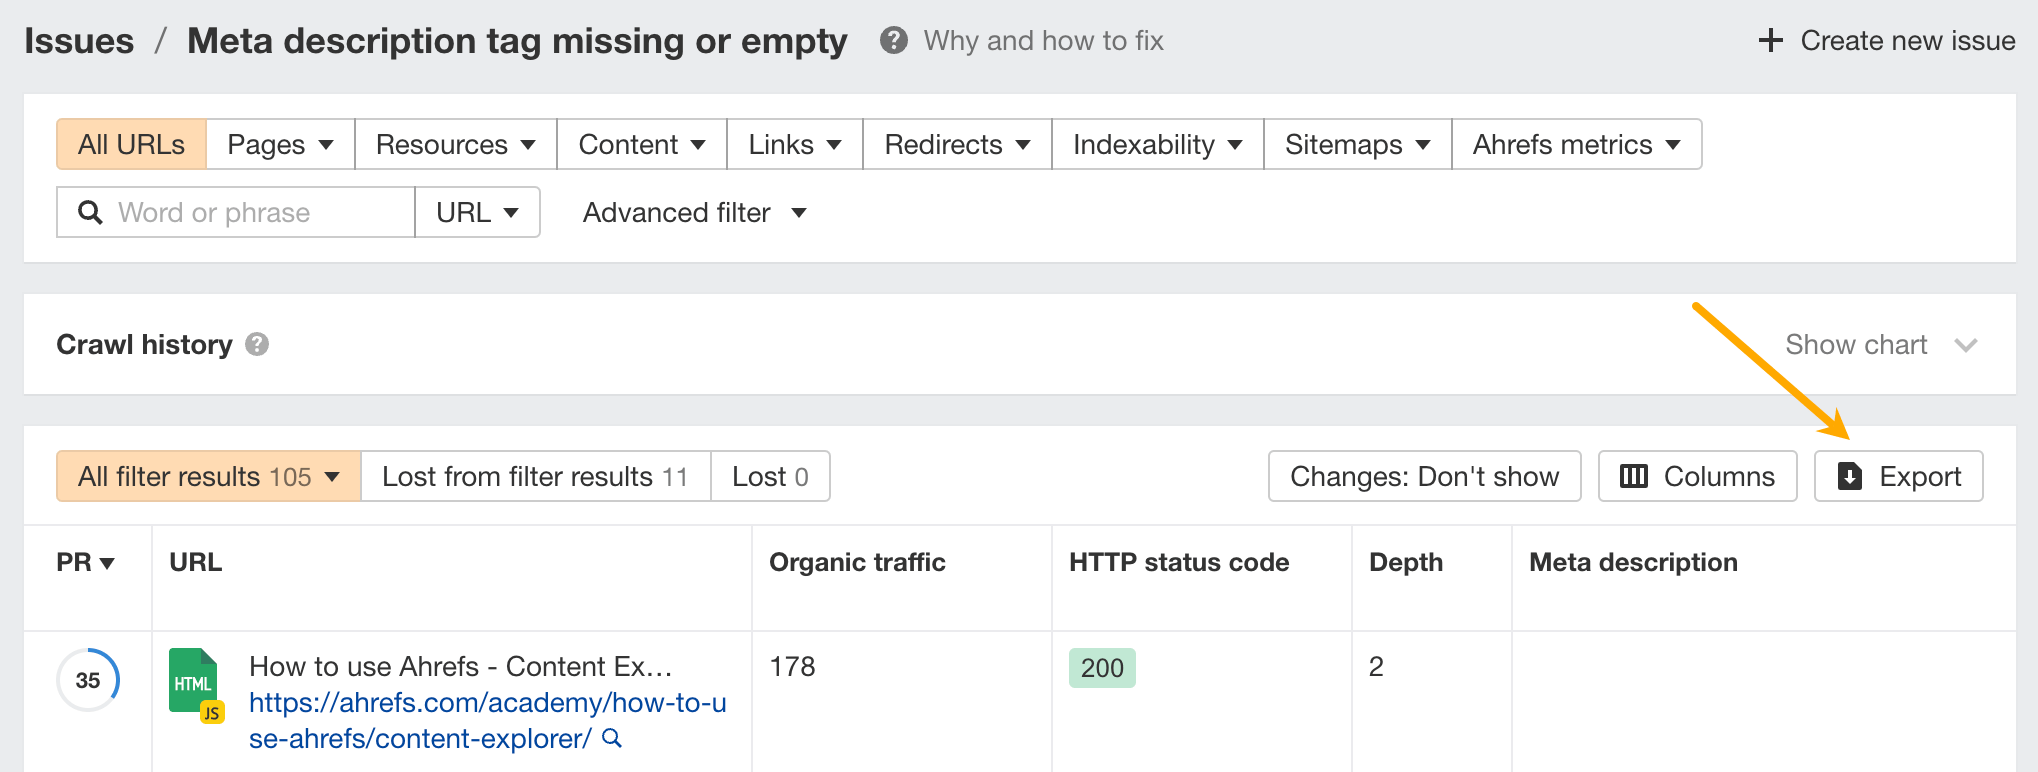Image resolution: width=2038 pixels, height=772 pixels.
Task: Click the HTTP status code column header
Action: point(1179,563)
